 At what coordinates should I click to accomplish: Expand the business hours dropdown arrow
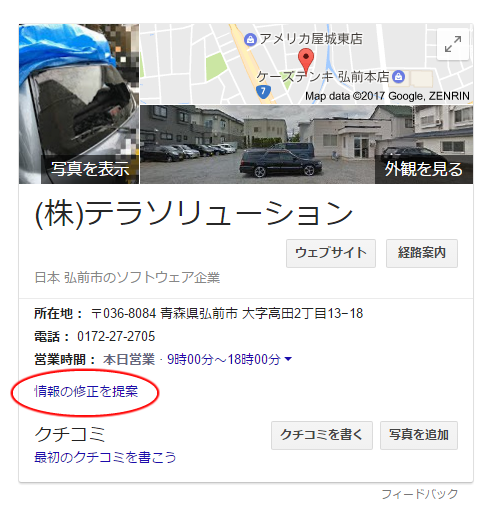tap(288, 359)
